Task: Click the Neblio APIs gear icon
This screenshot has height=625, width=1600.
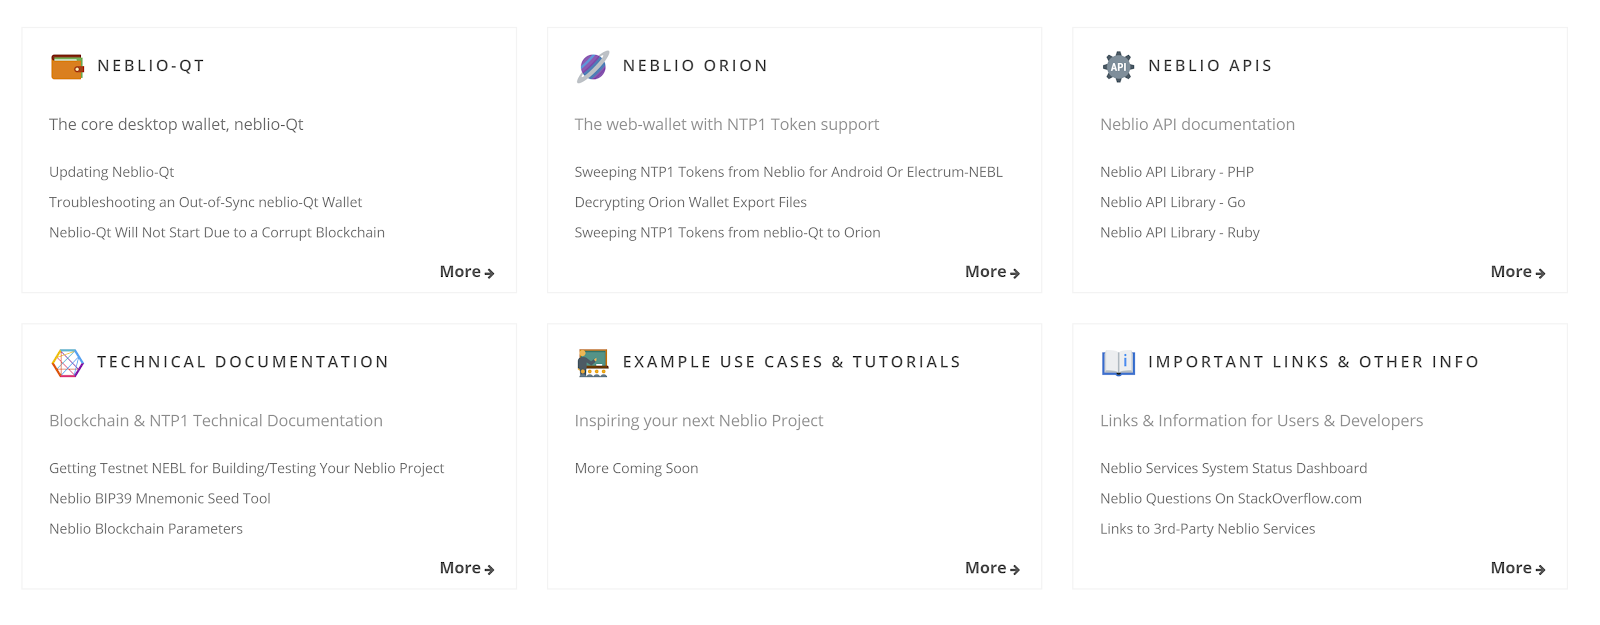Action: (x=1118, y=66)
